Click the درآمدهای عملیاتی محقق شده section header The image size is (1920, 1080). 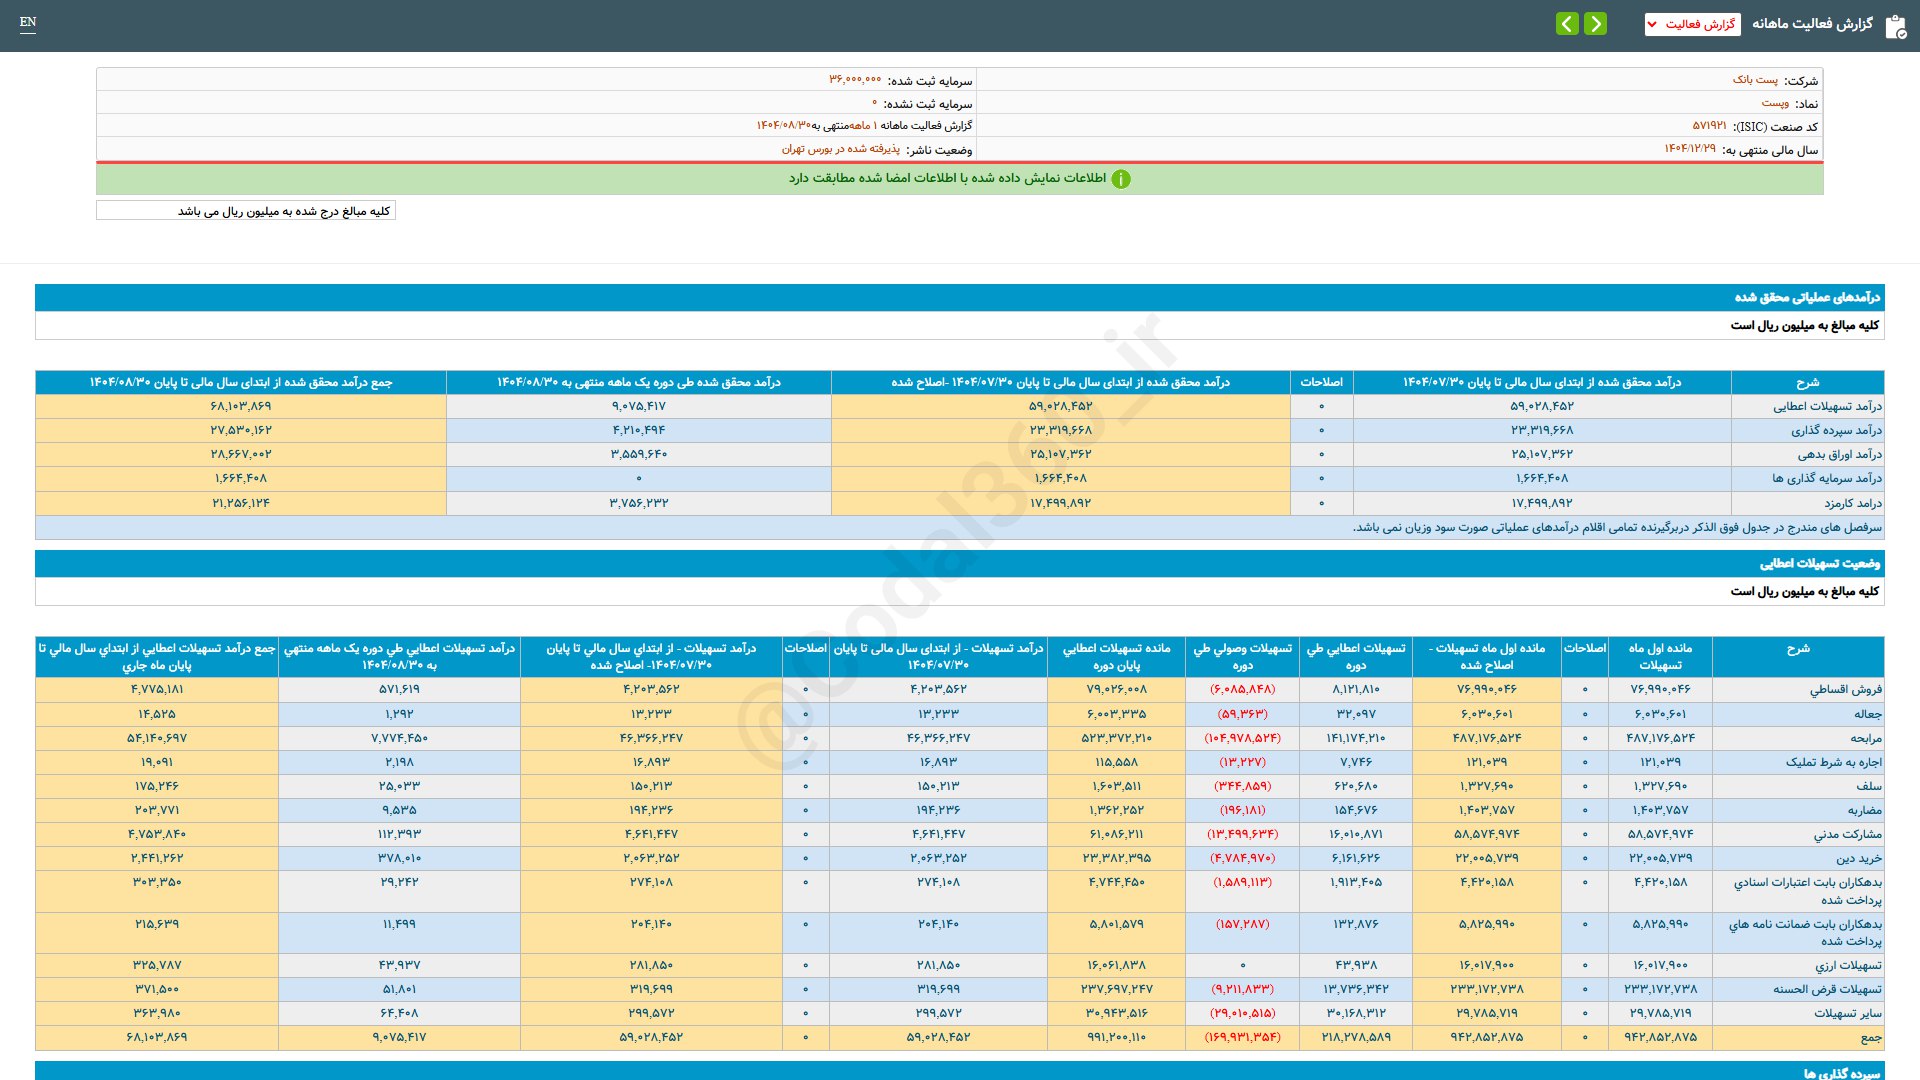[1806, 297]
